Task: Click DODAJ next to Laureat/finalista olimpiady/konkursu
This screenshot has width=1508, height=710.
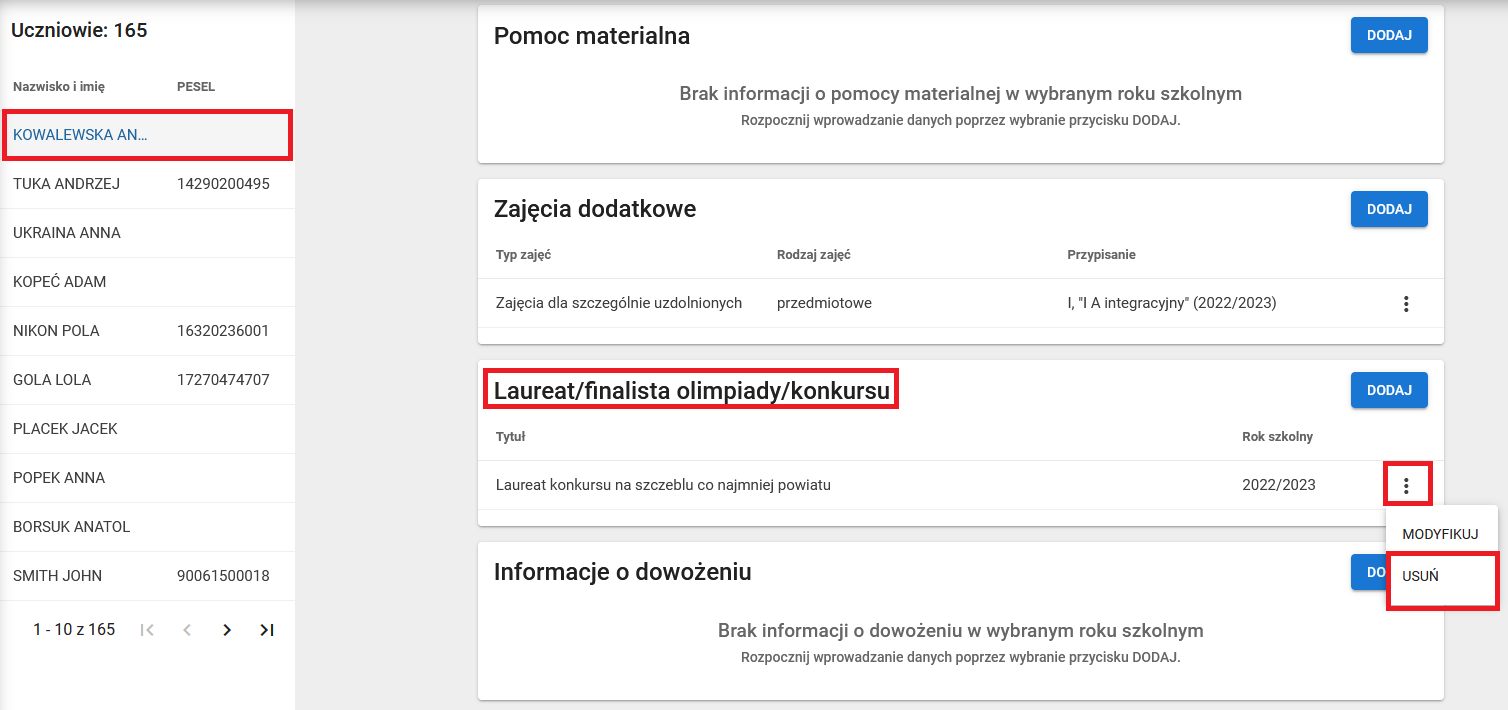Action: pyautogui.click(x=1389, y=390)
